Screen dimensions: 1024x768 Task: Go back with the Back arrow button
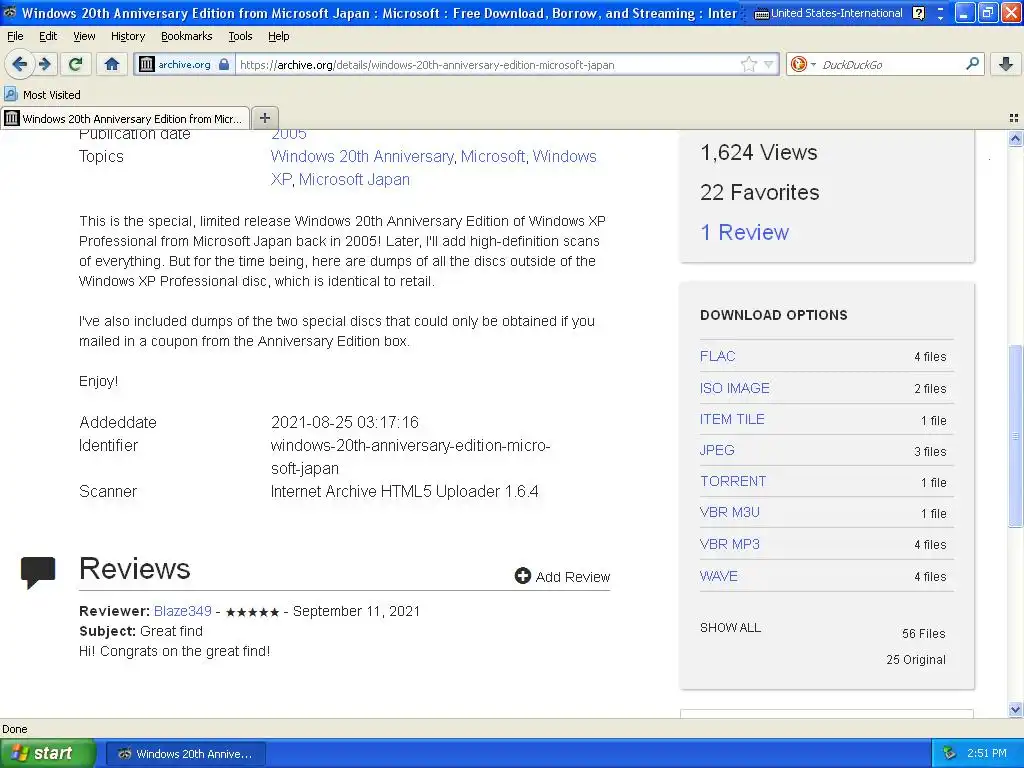(x=20, y=64)
